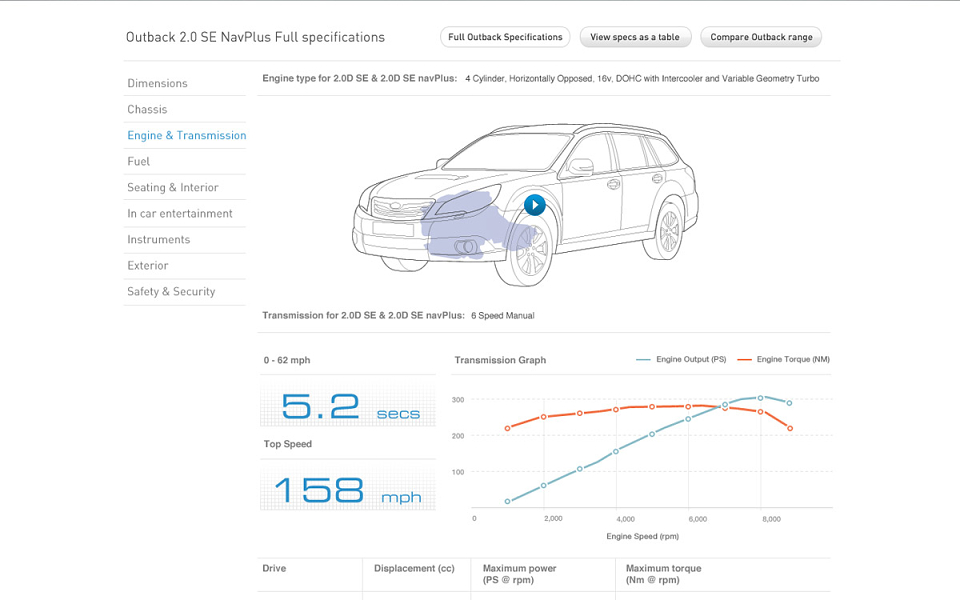960x600 pixels.
Task: Go to the Chassis section
Action: point(147,110)
